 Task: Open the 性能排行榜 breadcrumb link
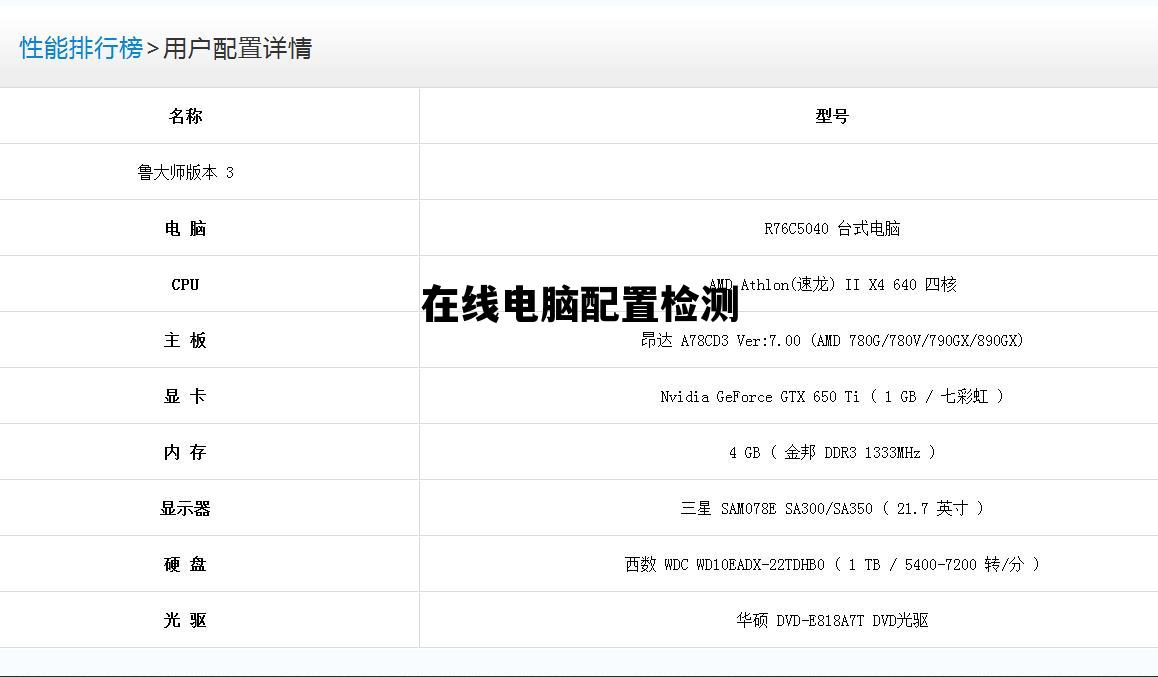tap(81, 49)
